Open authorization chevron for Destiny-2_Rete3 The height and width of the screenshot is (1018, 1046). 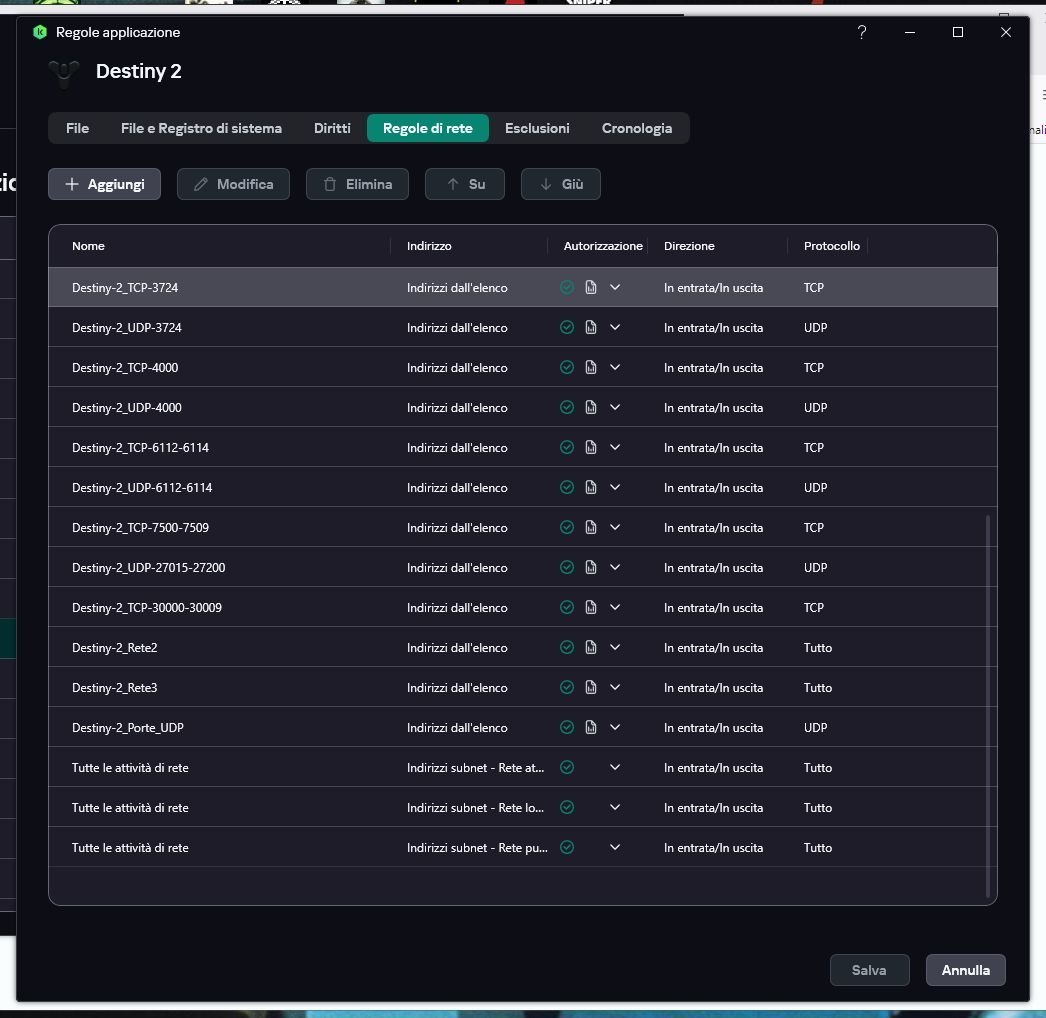pos(615,687)
